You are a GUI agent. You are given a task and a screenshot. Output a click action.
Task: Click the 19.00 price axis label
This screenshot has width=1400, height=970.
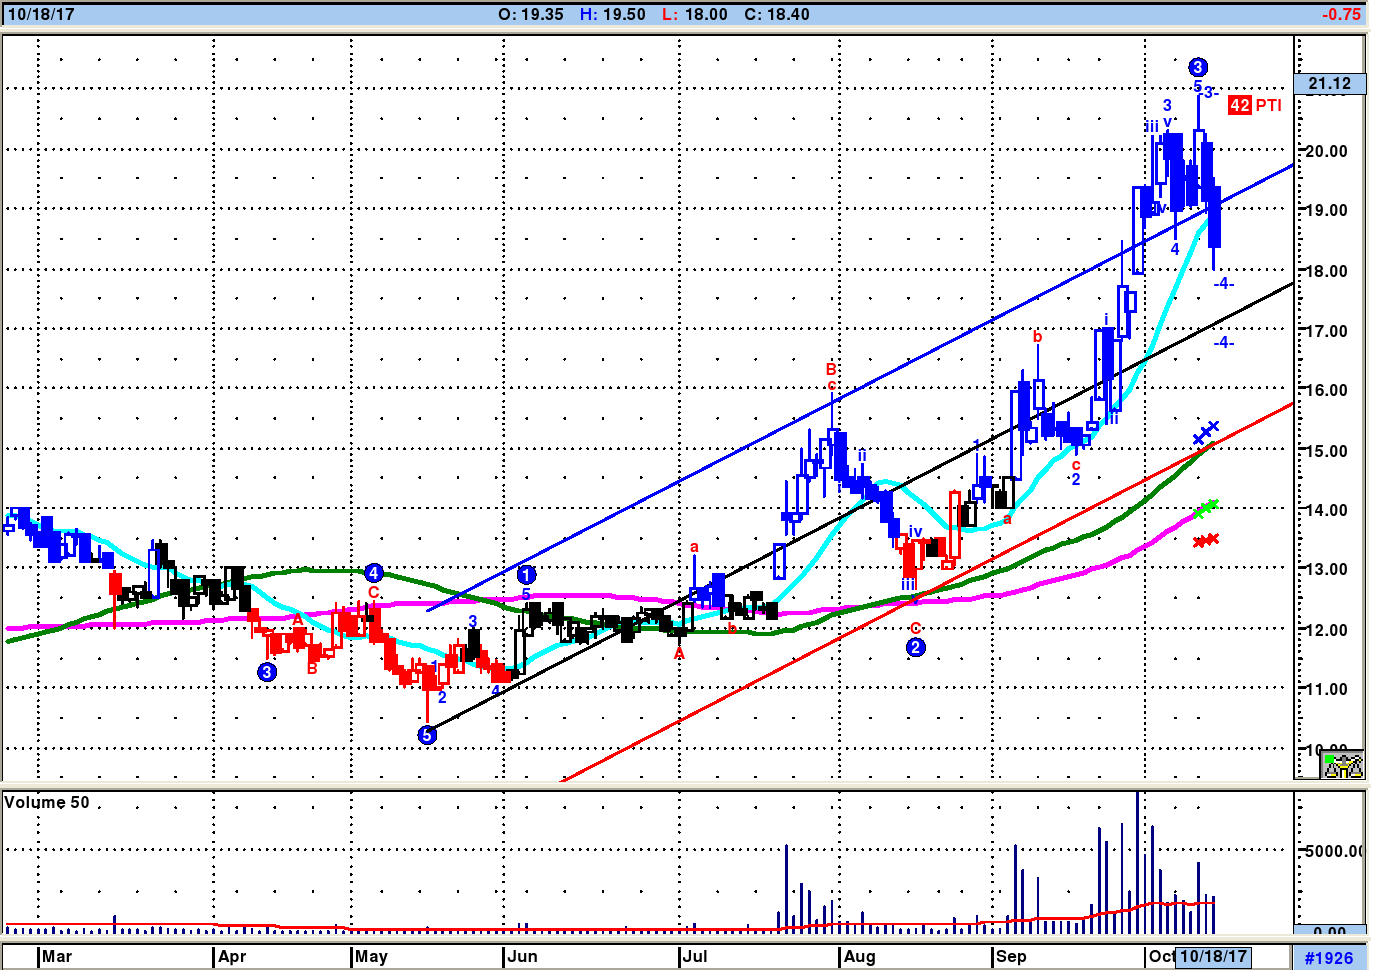click(x=1327, y=210)
